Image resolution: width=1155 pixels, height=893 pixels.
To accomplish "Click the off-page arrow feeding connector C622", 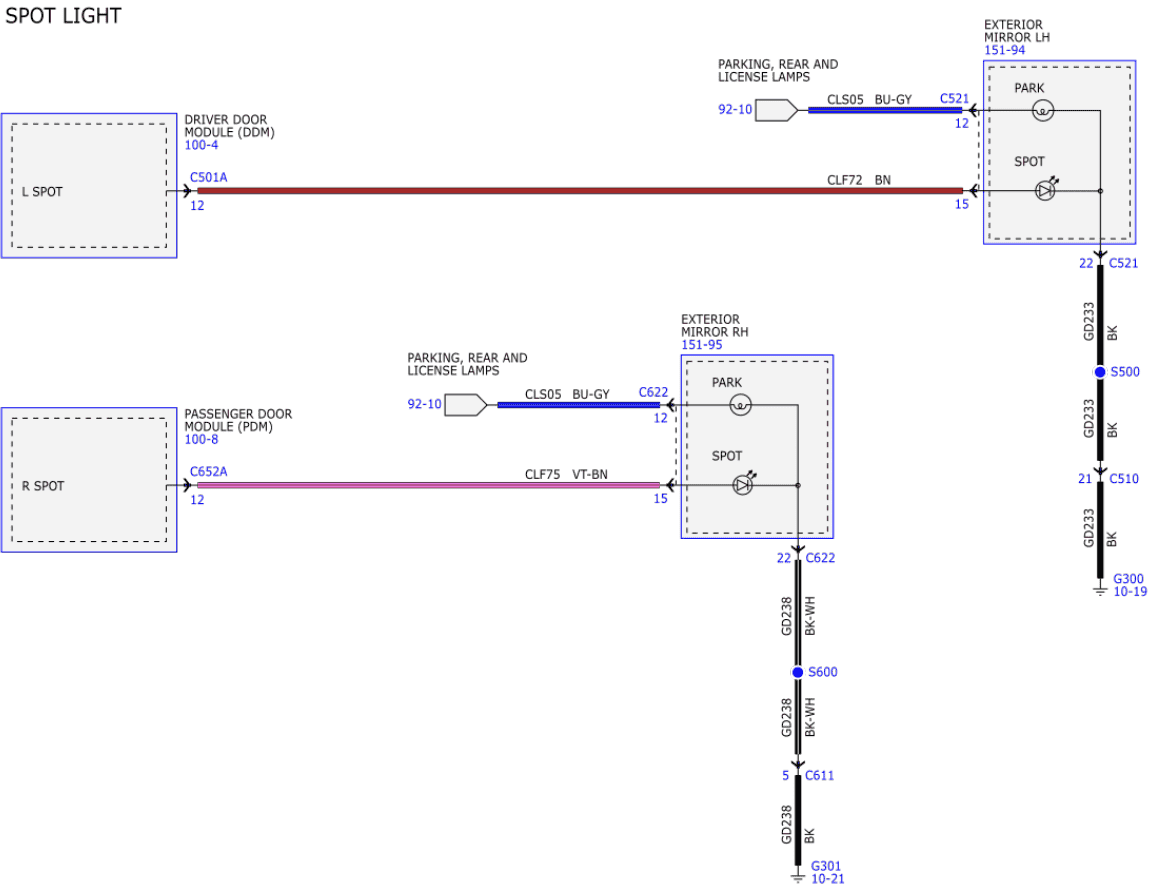I will [465, 405].
